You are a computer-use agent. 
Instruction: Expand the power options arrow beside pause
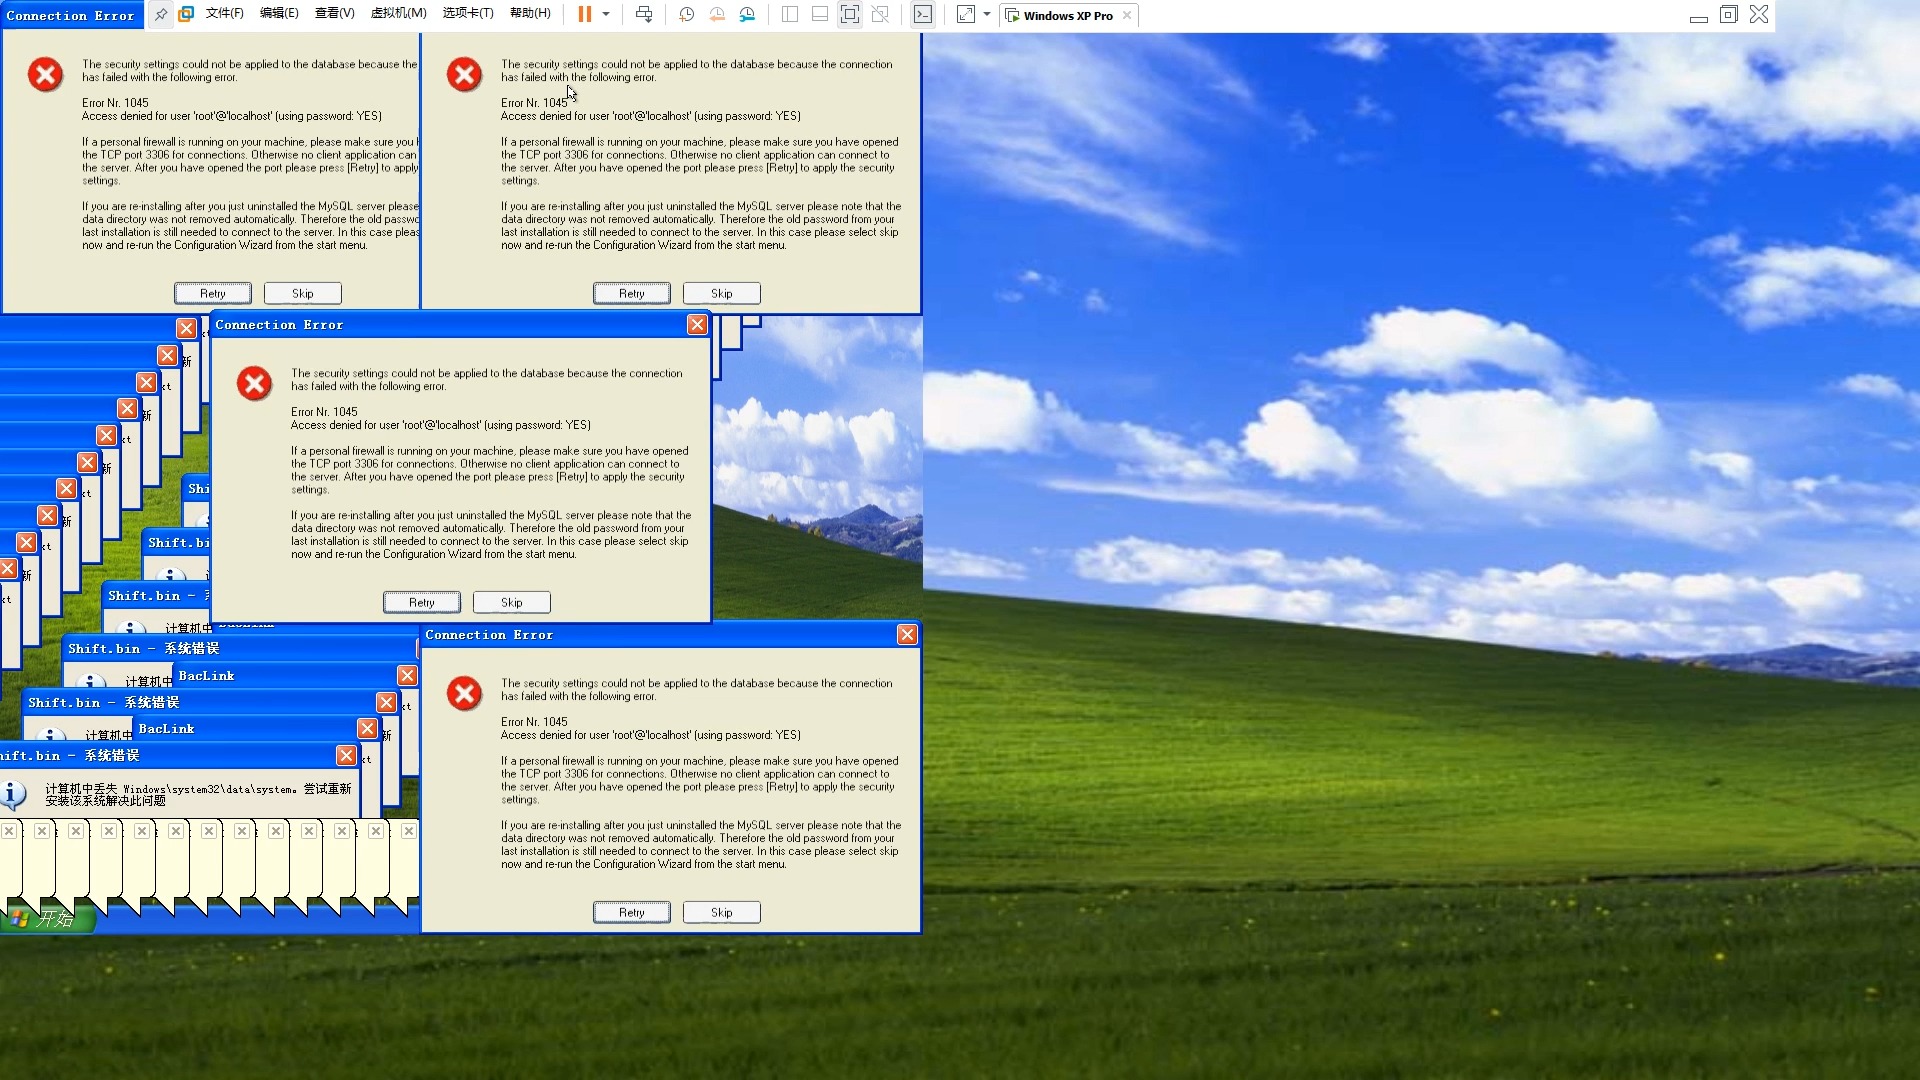[x=606, y=15]
